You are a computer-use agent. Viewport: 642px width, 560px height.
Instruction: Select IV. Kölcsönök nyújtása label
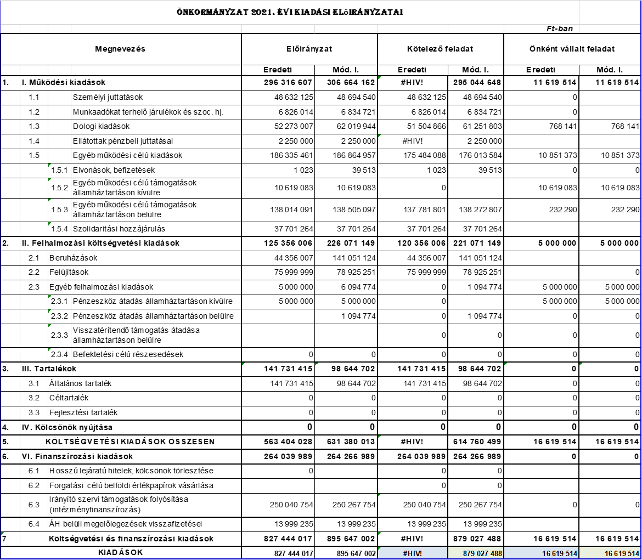click(67, 427)
